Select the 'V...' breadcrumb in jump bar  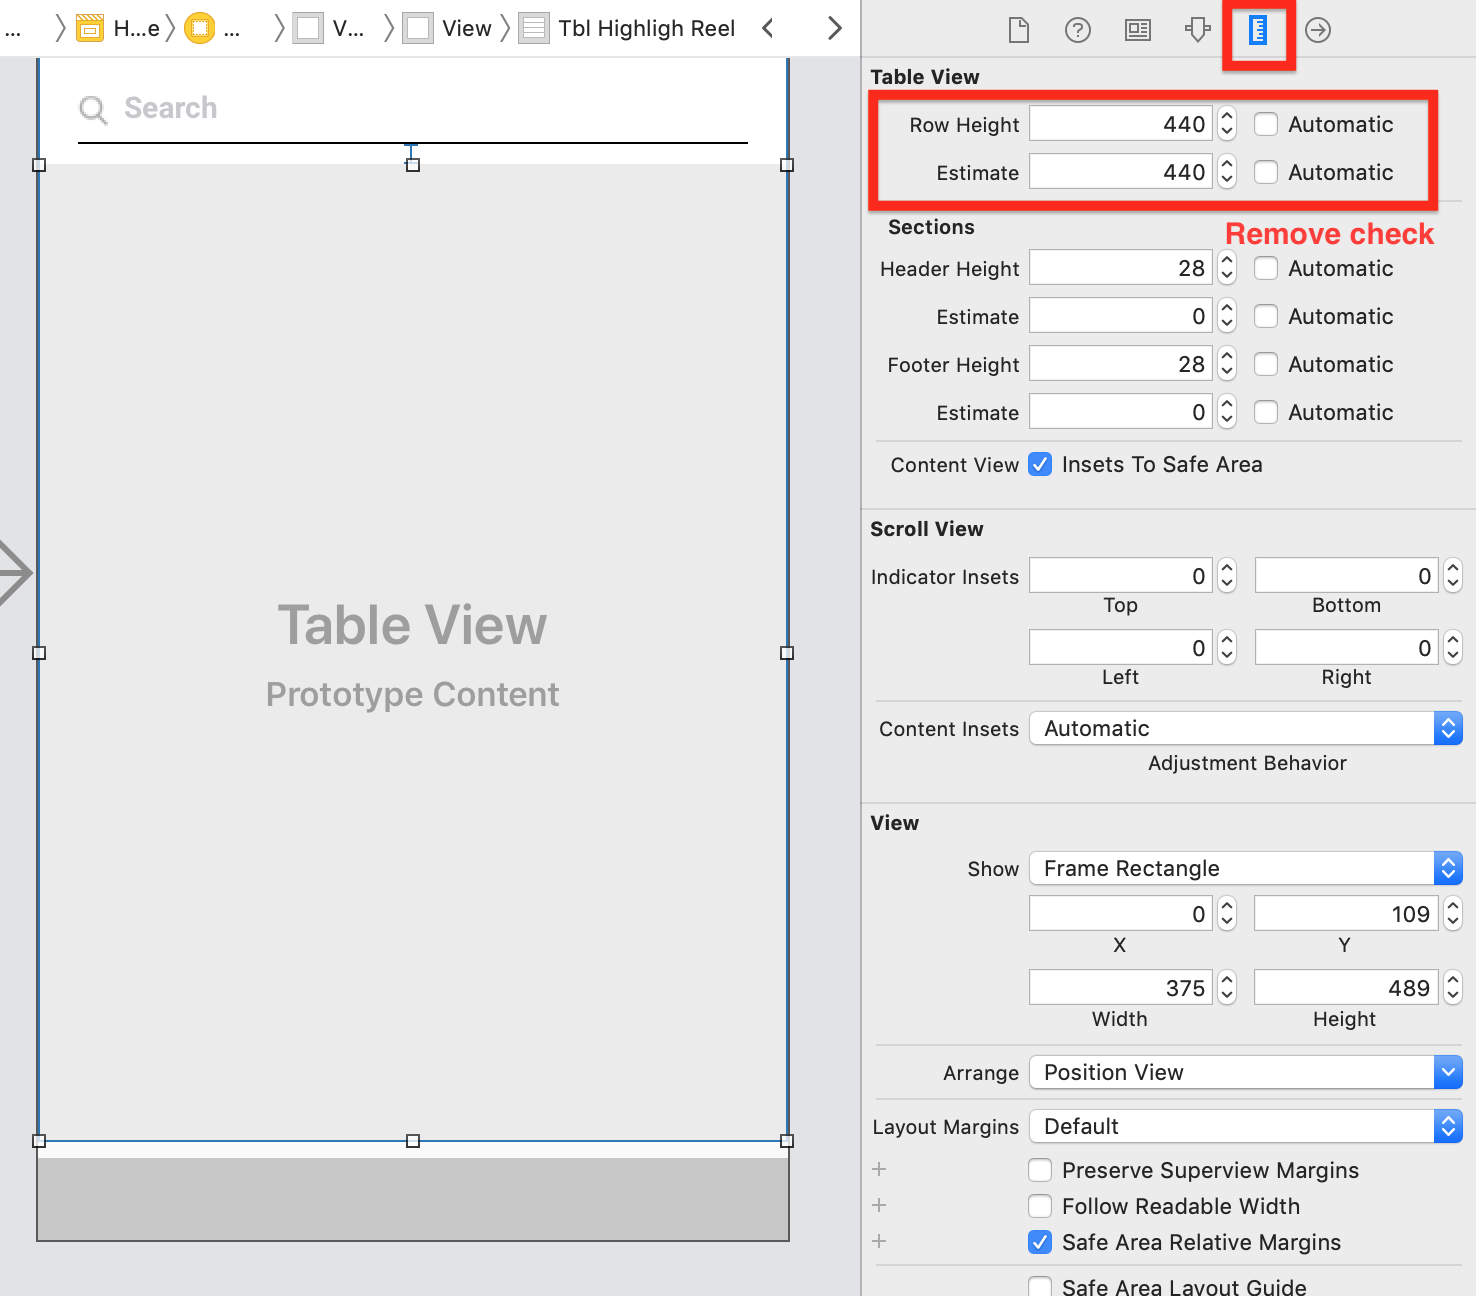(x=348, y=28)
